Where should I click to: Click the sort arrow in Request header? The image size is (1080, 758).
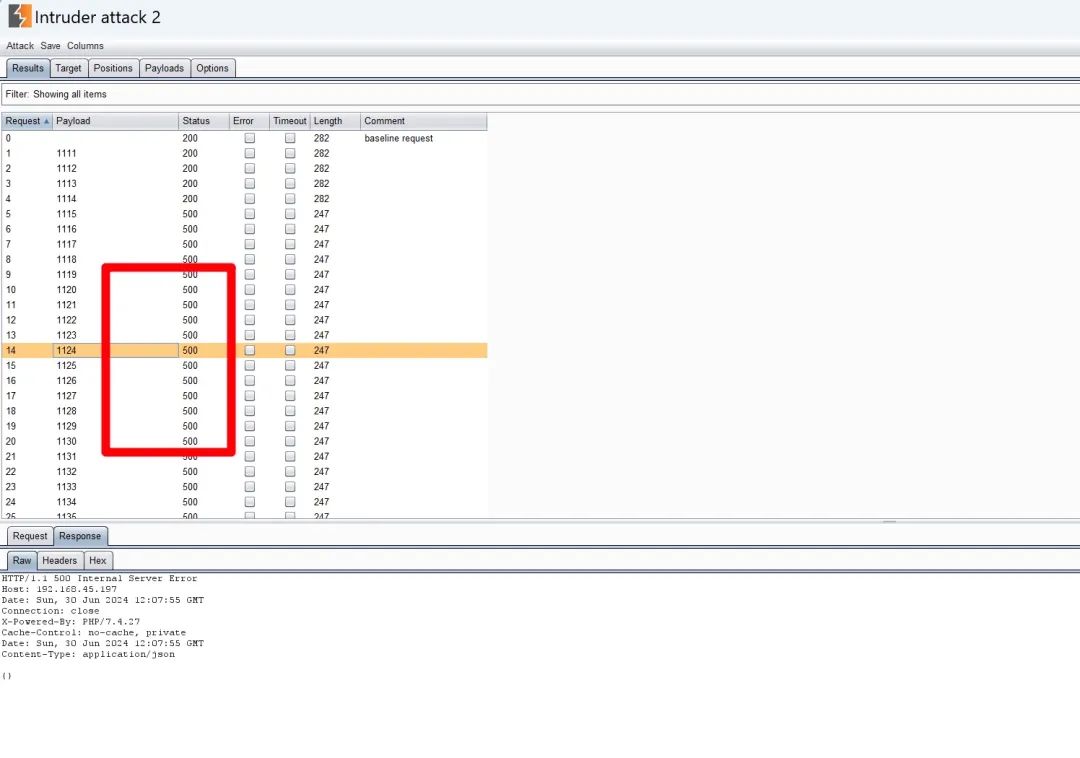(47, 121)
